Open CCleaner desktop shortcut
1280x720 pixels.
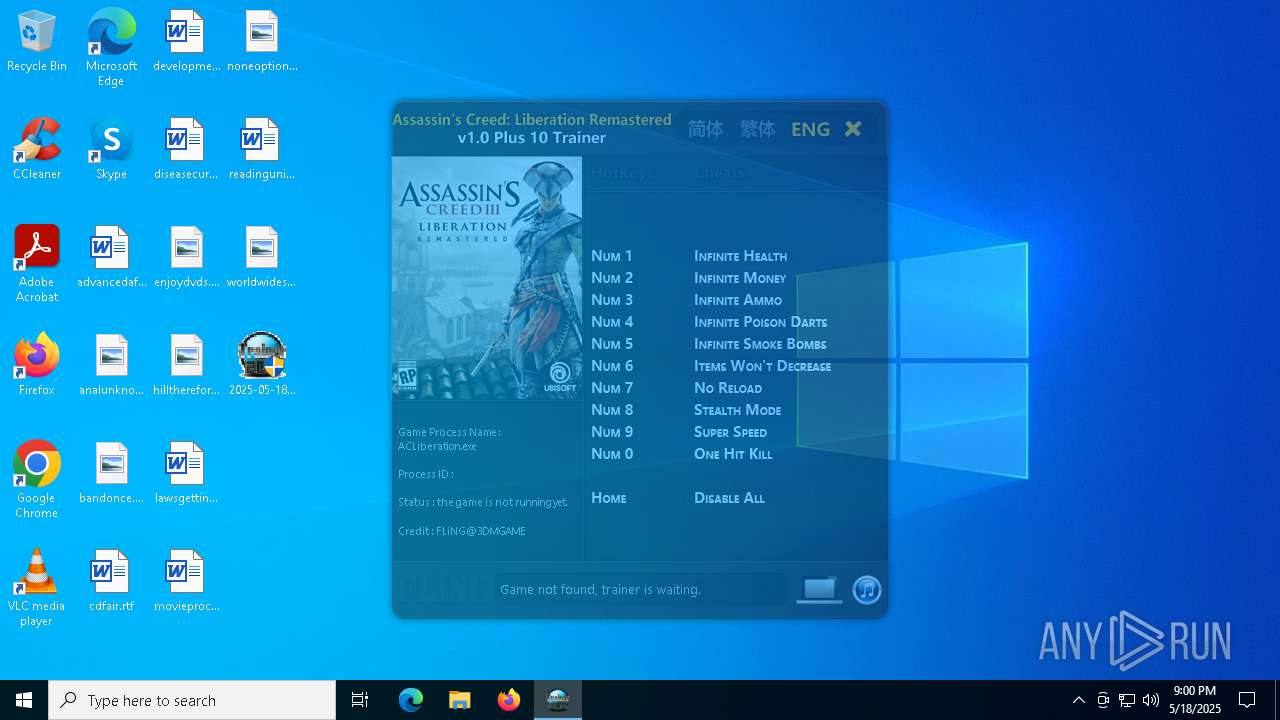(x=37, y=150)
